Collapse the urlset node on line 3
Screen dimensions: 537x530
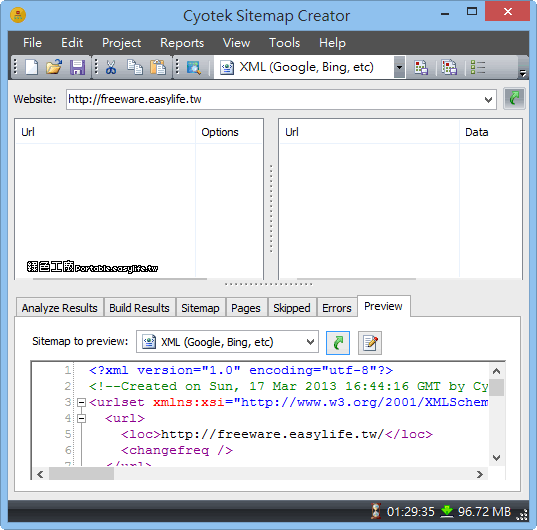pyautogui.click(x=81, y=402)
